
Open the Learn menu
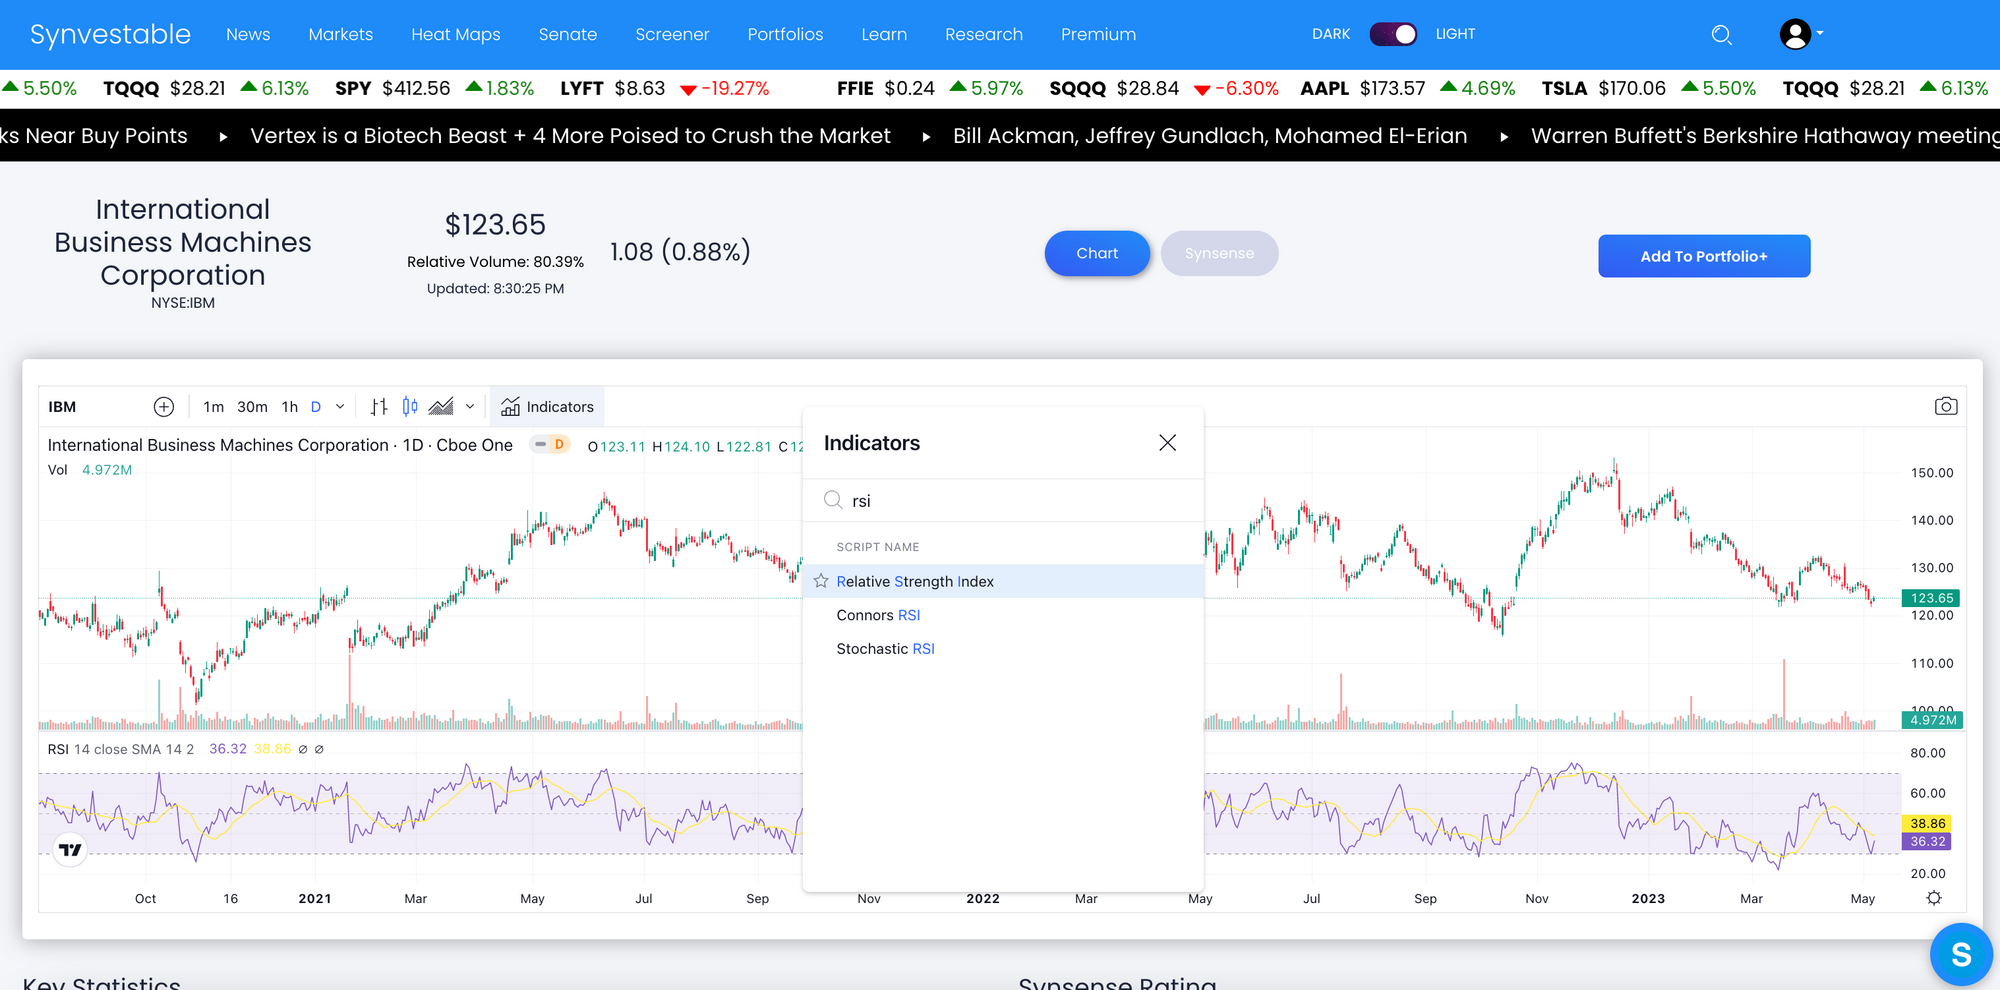tap(884, 34)
